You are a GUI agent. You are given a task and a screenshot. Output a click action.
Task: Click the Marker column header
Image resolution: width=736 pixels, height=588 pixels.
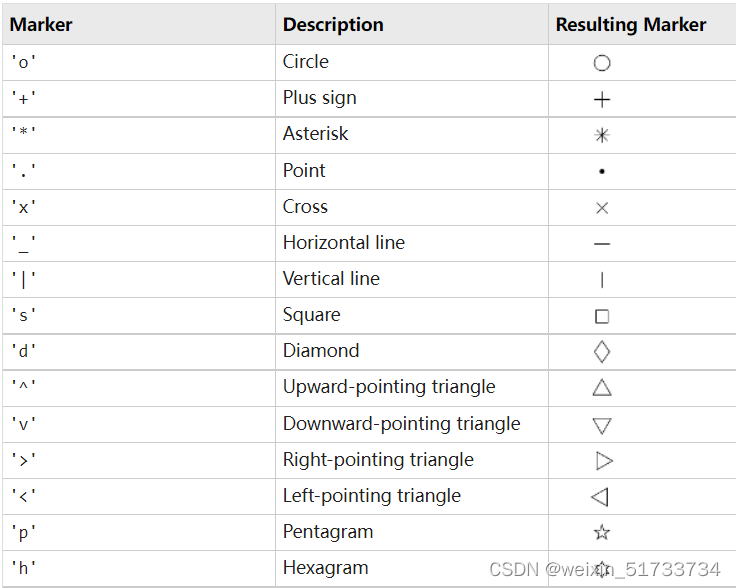click(x=41, y=24)
